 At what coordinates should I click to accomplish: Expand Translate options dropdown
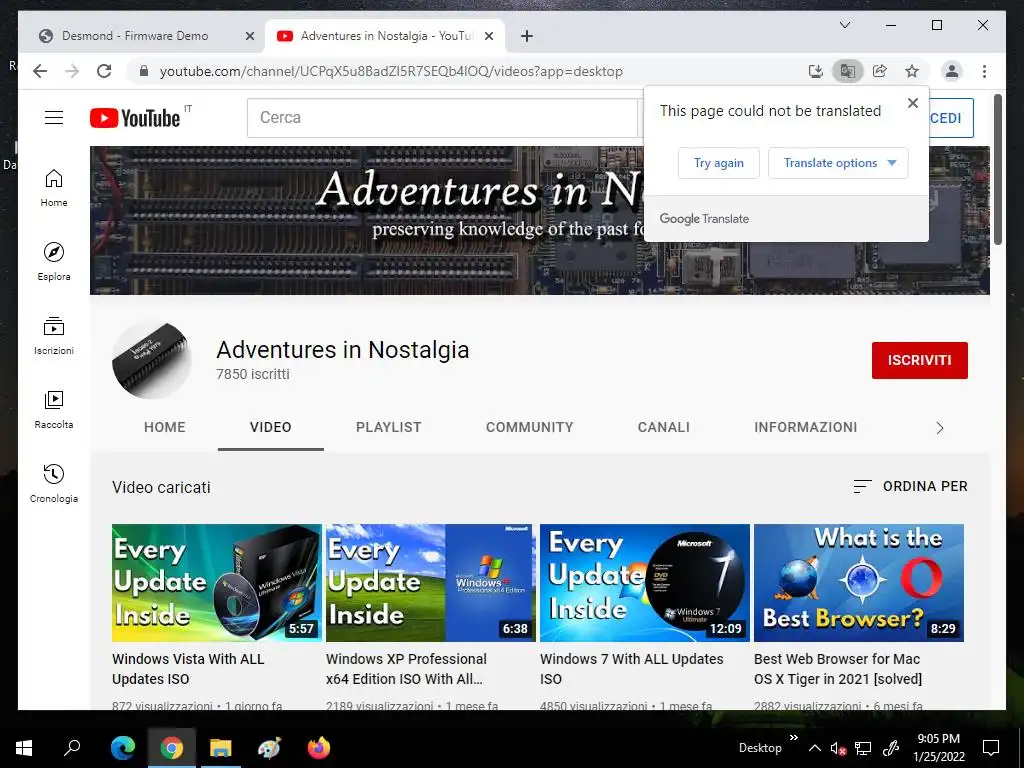pos(838,163)
